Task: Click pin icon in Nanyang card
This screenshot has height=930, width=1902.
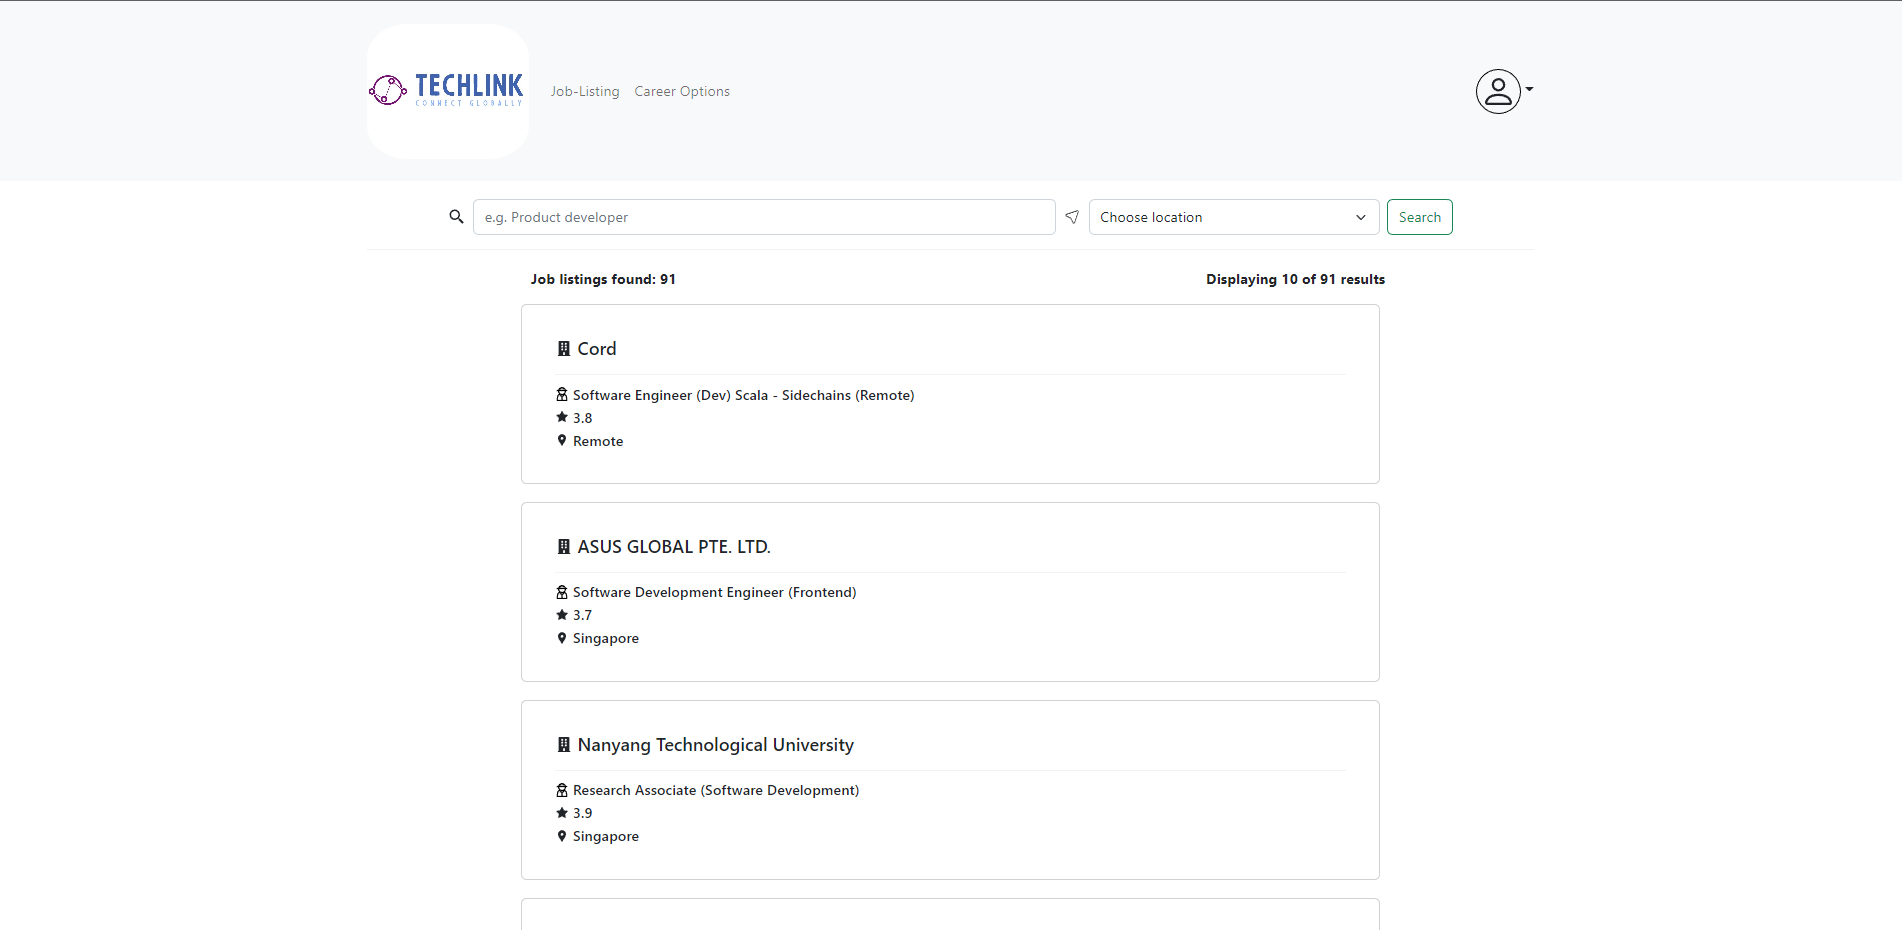Action: (562, 835)
